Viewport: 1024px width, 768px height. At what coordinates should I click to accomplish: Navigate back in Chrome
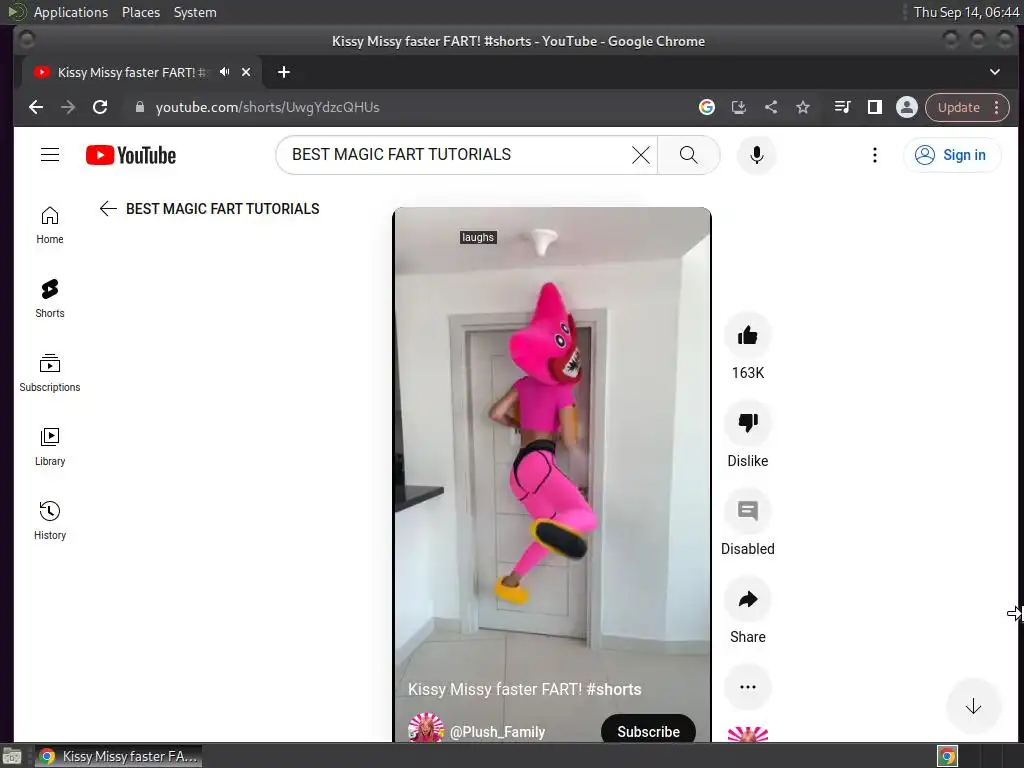[36, 107]
